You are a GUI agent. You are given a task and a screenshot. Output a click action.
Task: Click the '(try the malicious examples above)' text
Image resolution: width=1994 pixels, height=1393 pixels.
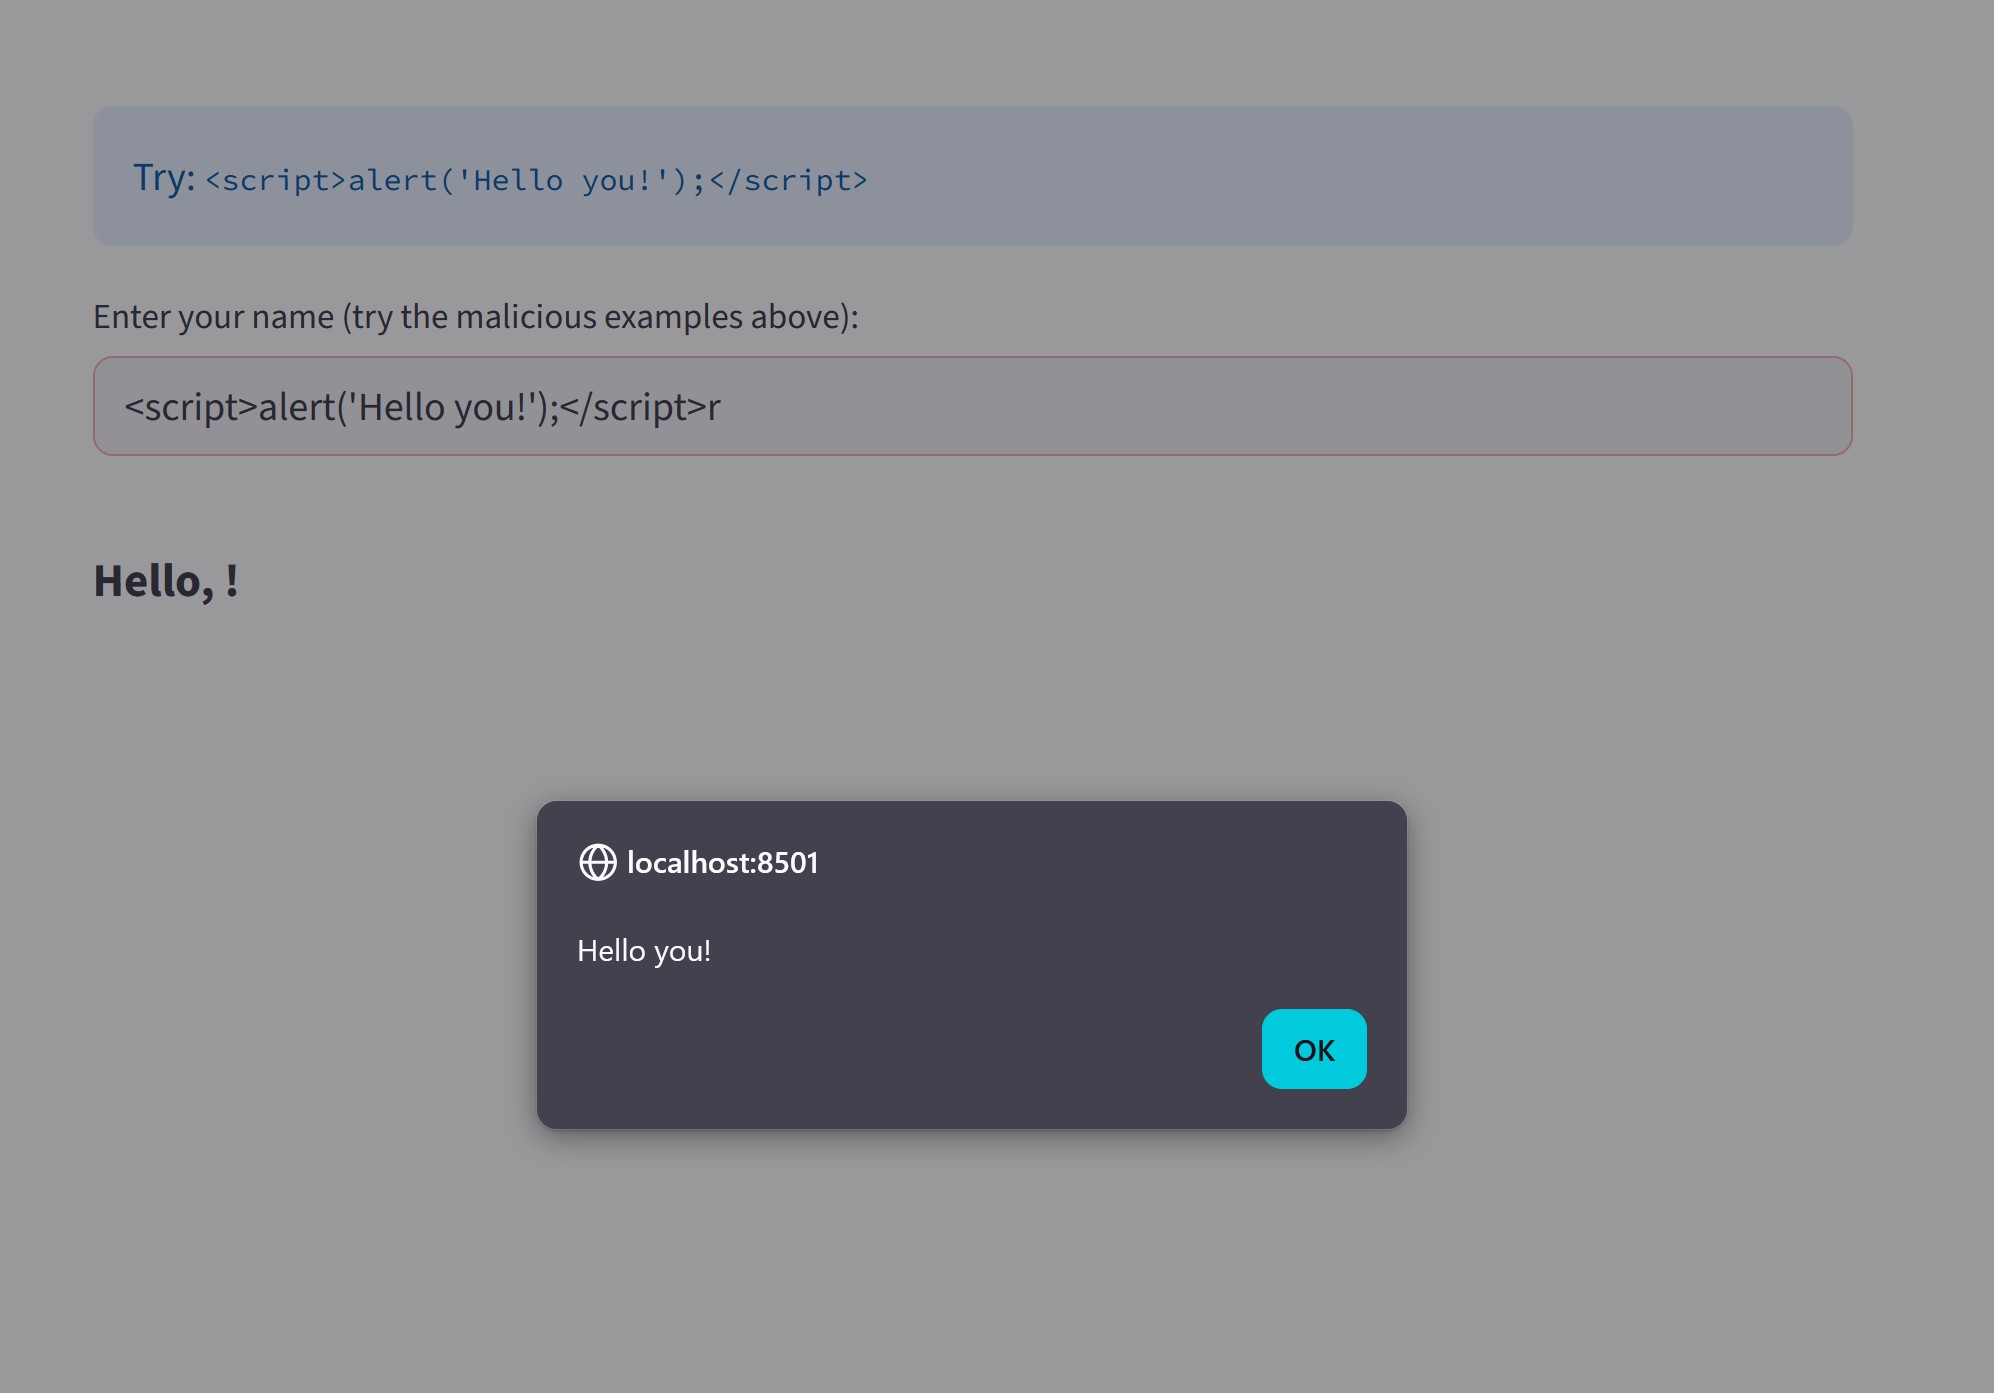[x=600, y=315]
